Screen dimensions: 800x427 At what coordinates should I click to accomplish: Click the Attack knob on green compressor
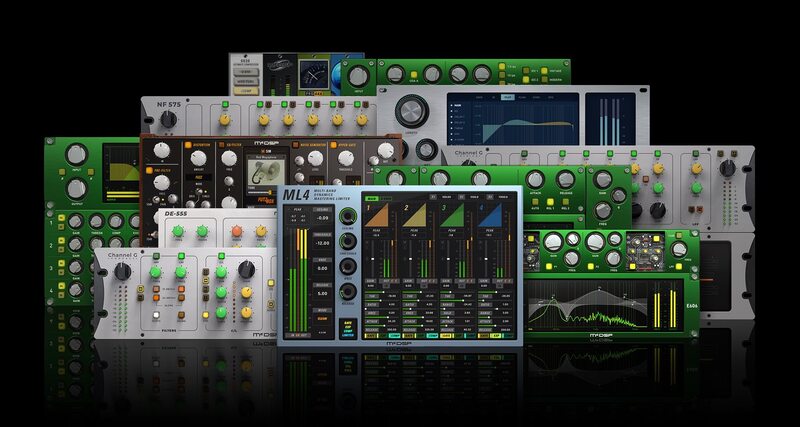[x=535, y=179]
